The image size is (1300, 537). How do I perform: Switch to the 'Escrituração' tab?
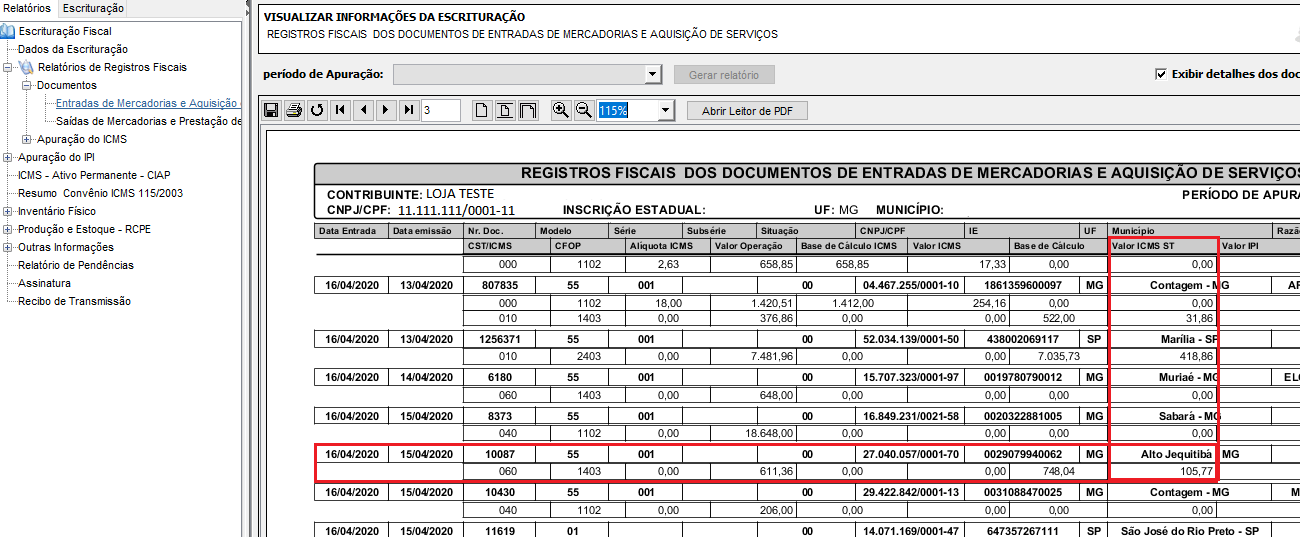pos(93,8)
